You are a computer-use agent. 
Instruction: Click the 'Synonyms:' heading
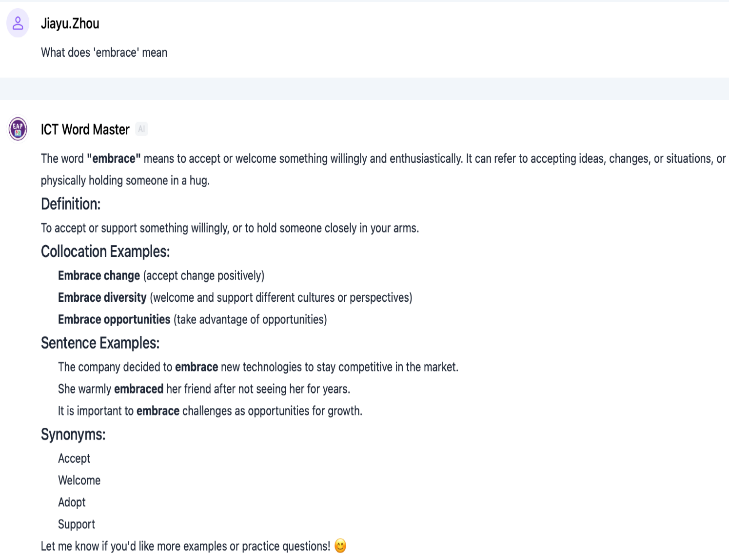point(73,435)
